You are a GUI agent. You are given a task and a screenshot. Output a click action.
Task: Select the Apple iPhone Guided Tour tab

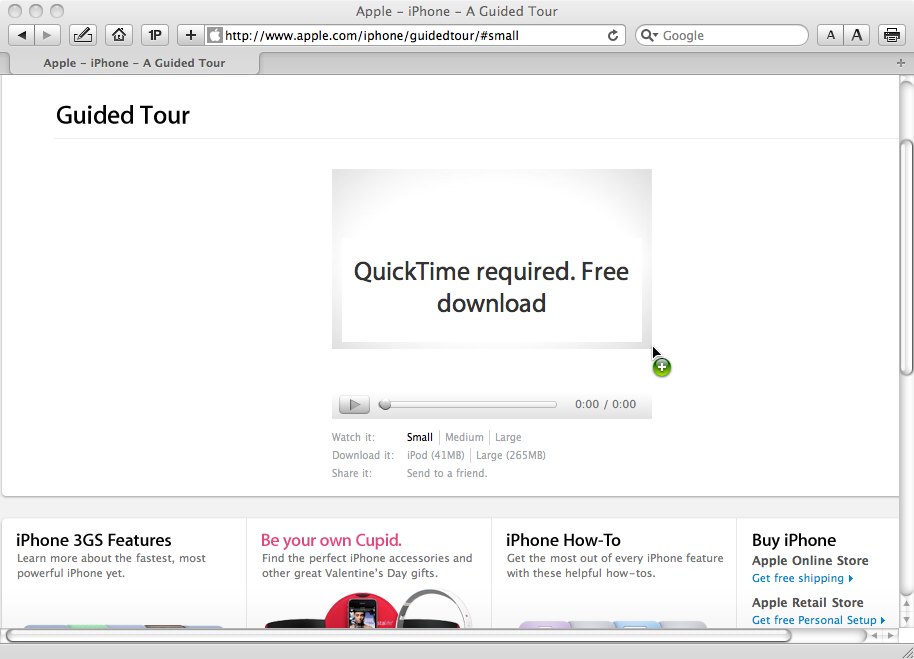tap(134, 63)
